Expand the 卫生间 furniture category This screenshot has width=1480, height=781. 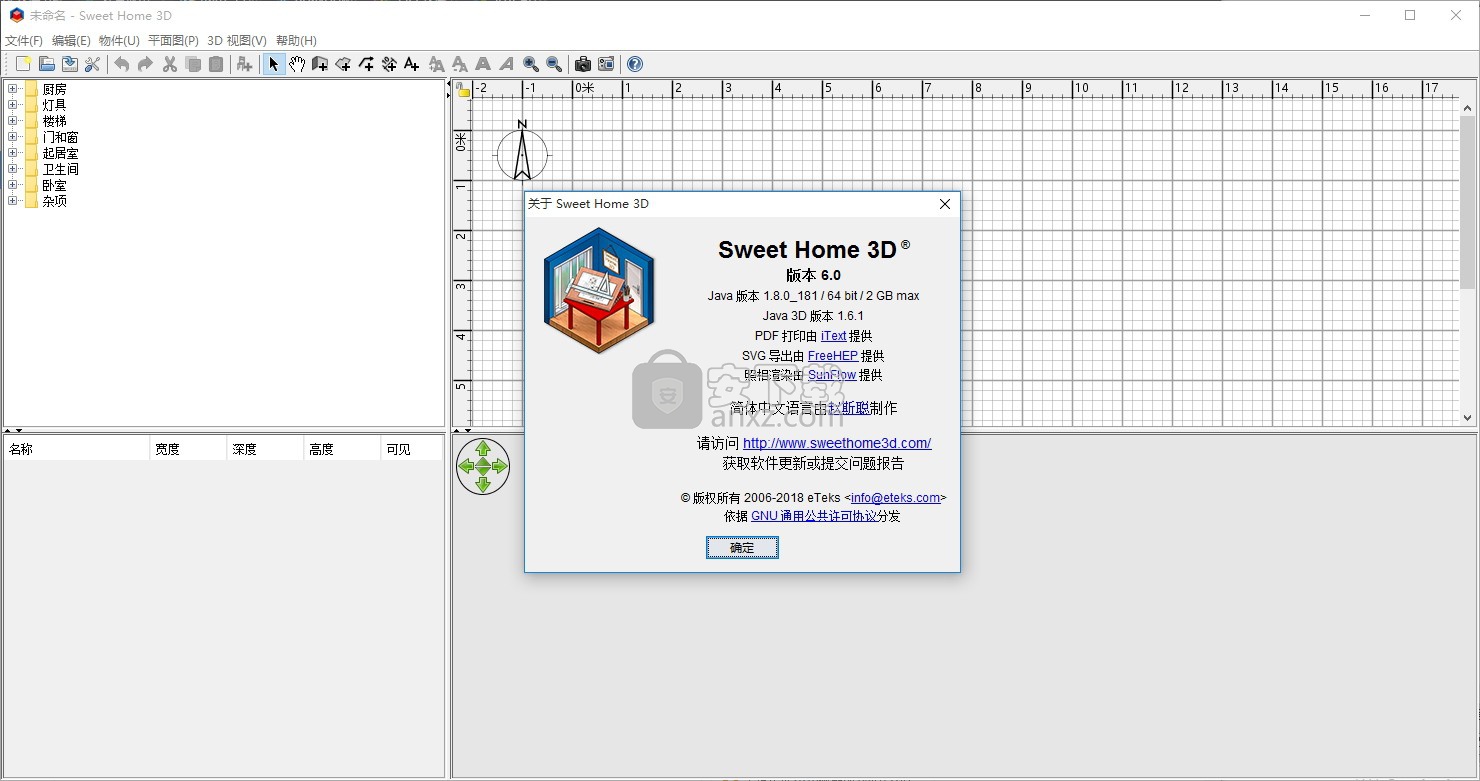pyautogui.click(x=13, y=169)
